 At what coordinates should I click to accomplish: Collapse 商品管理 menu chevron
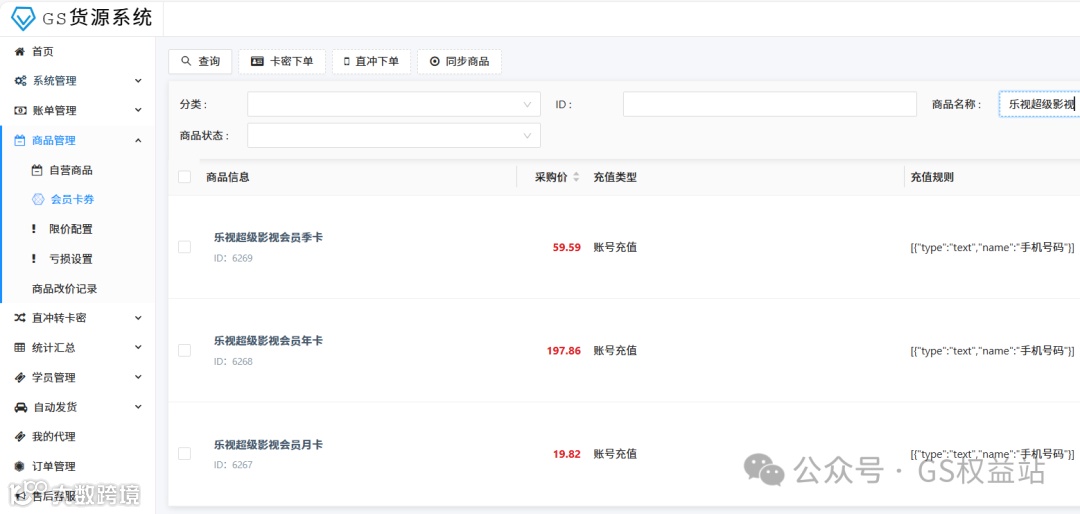[x=138, y=141]
